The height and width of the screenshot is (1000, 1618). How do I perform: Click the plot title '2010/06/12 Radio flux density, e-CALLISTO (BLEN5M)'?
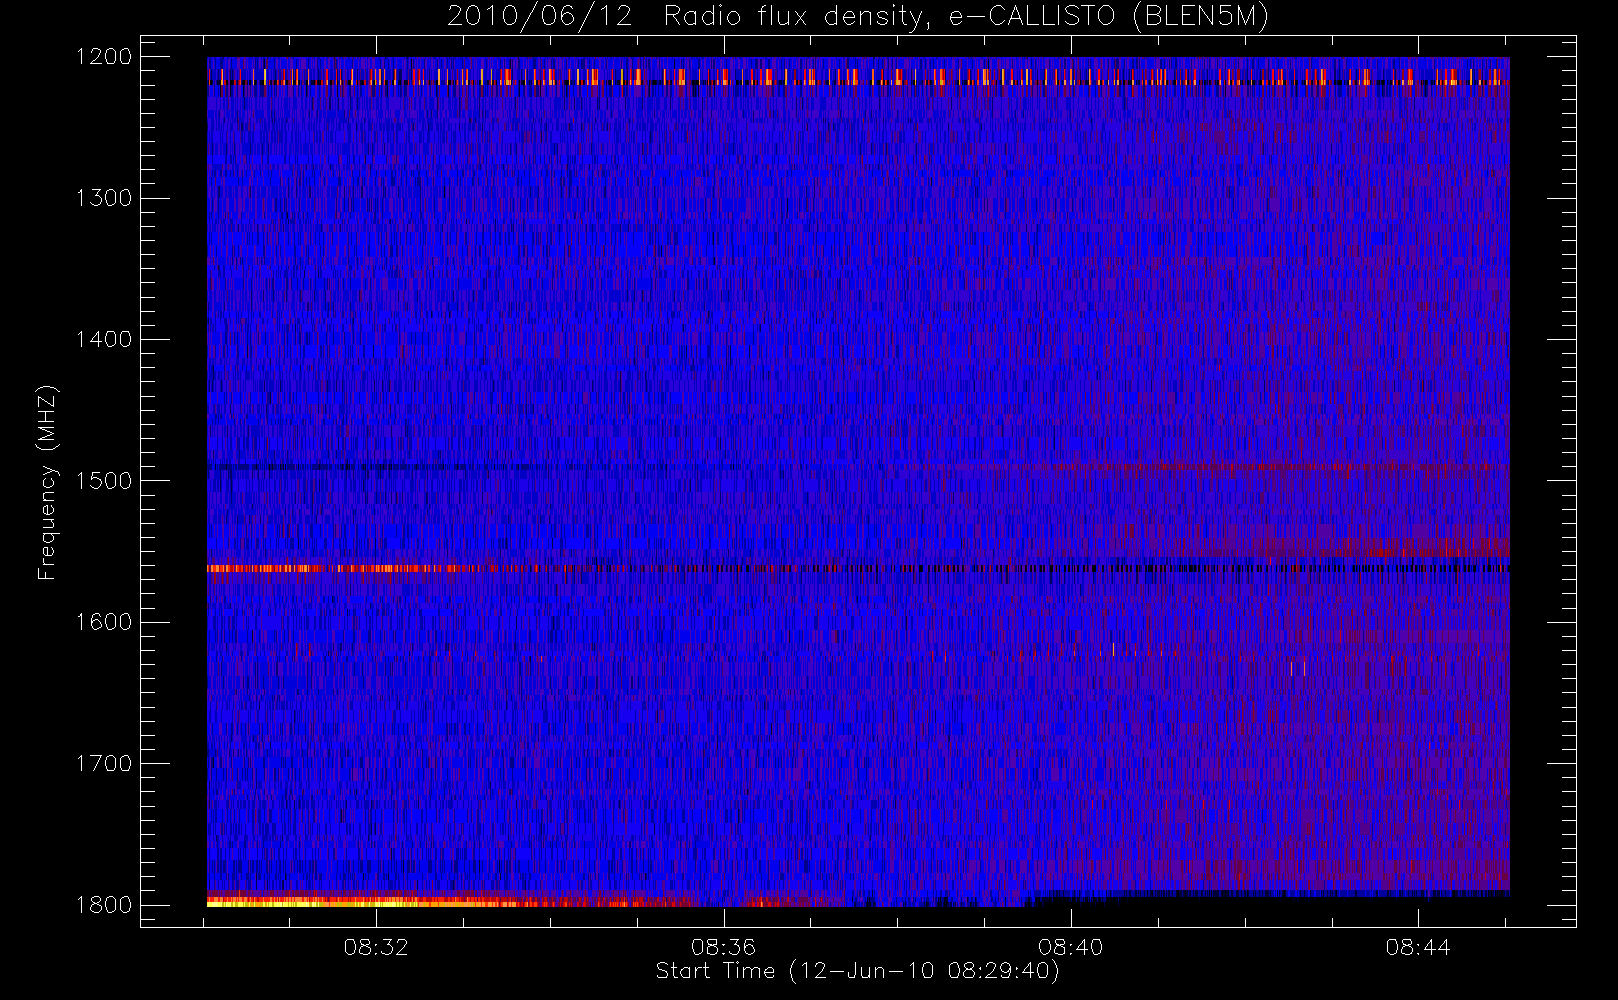click(858, 17)
